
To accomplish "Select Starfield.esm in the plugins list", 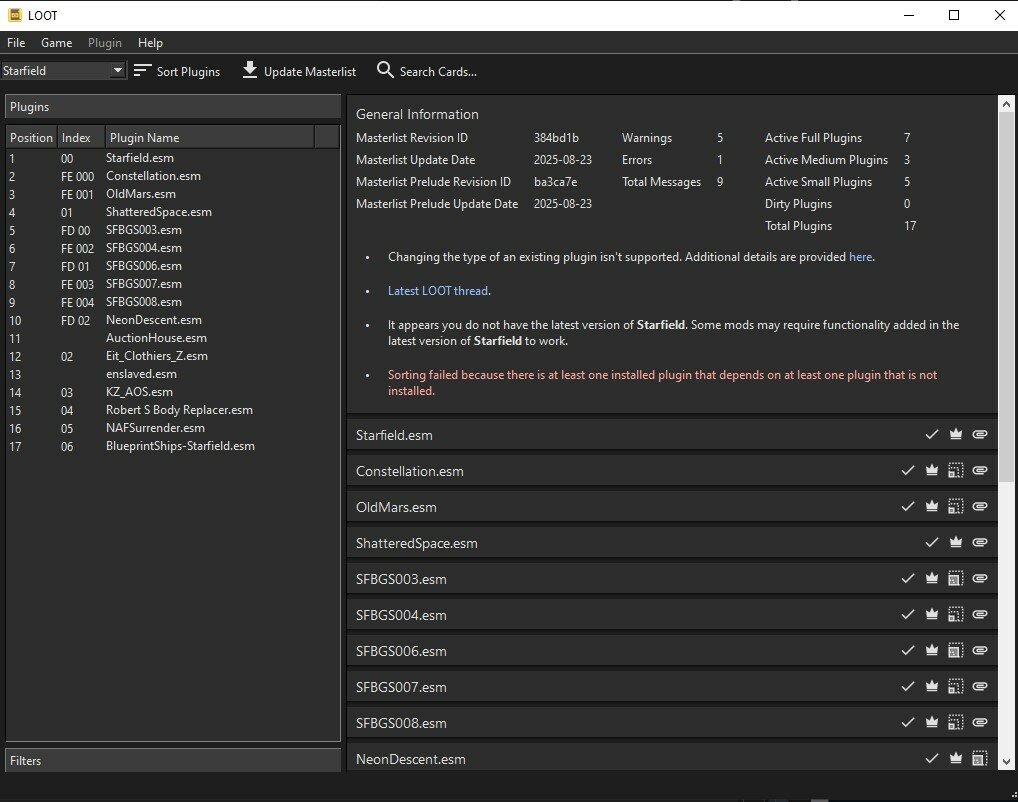I will 173,158.
